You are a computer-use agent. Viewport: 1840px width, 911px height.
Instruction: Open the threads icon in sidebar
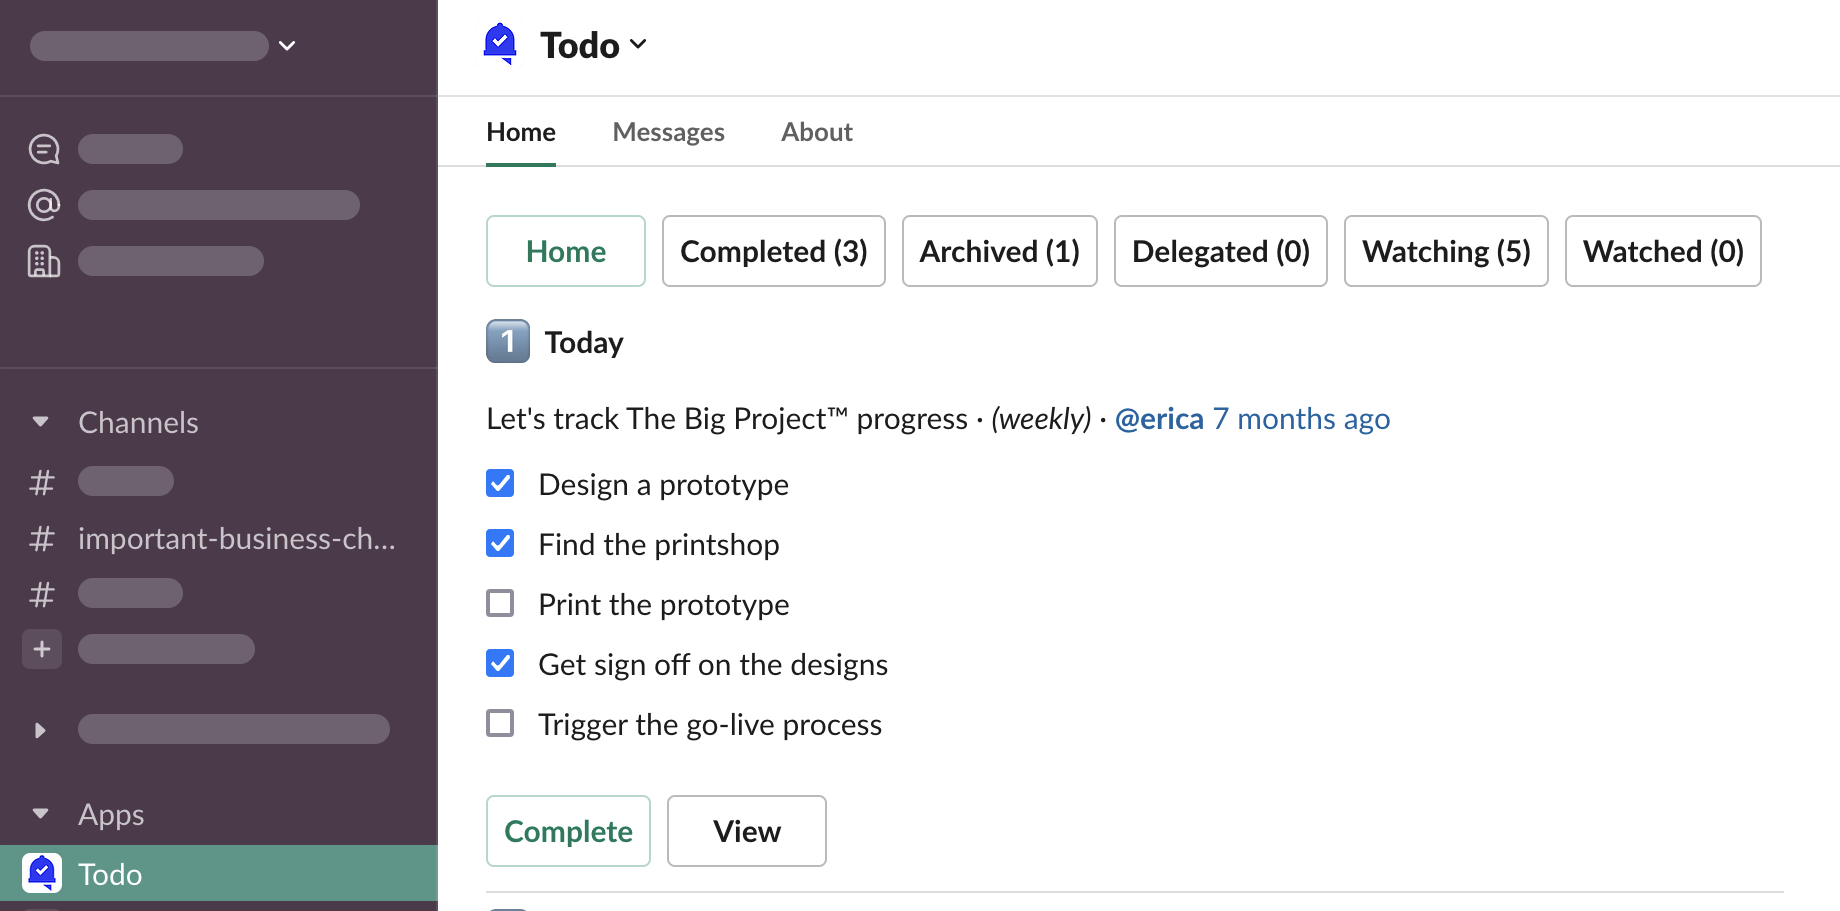44,149
